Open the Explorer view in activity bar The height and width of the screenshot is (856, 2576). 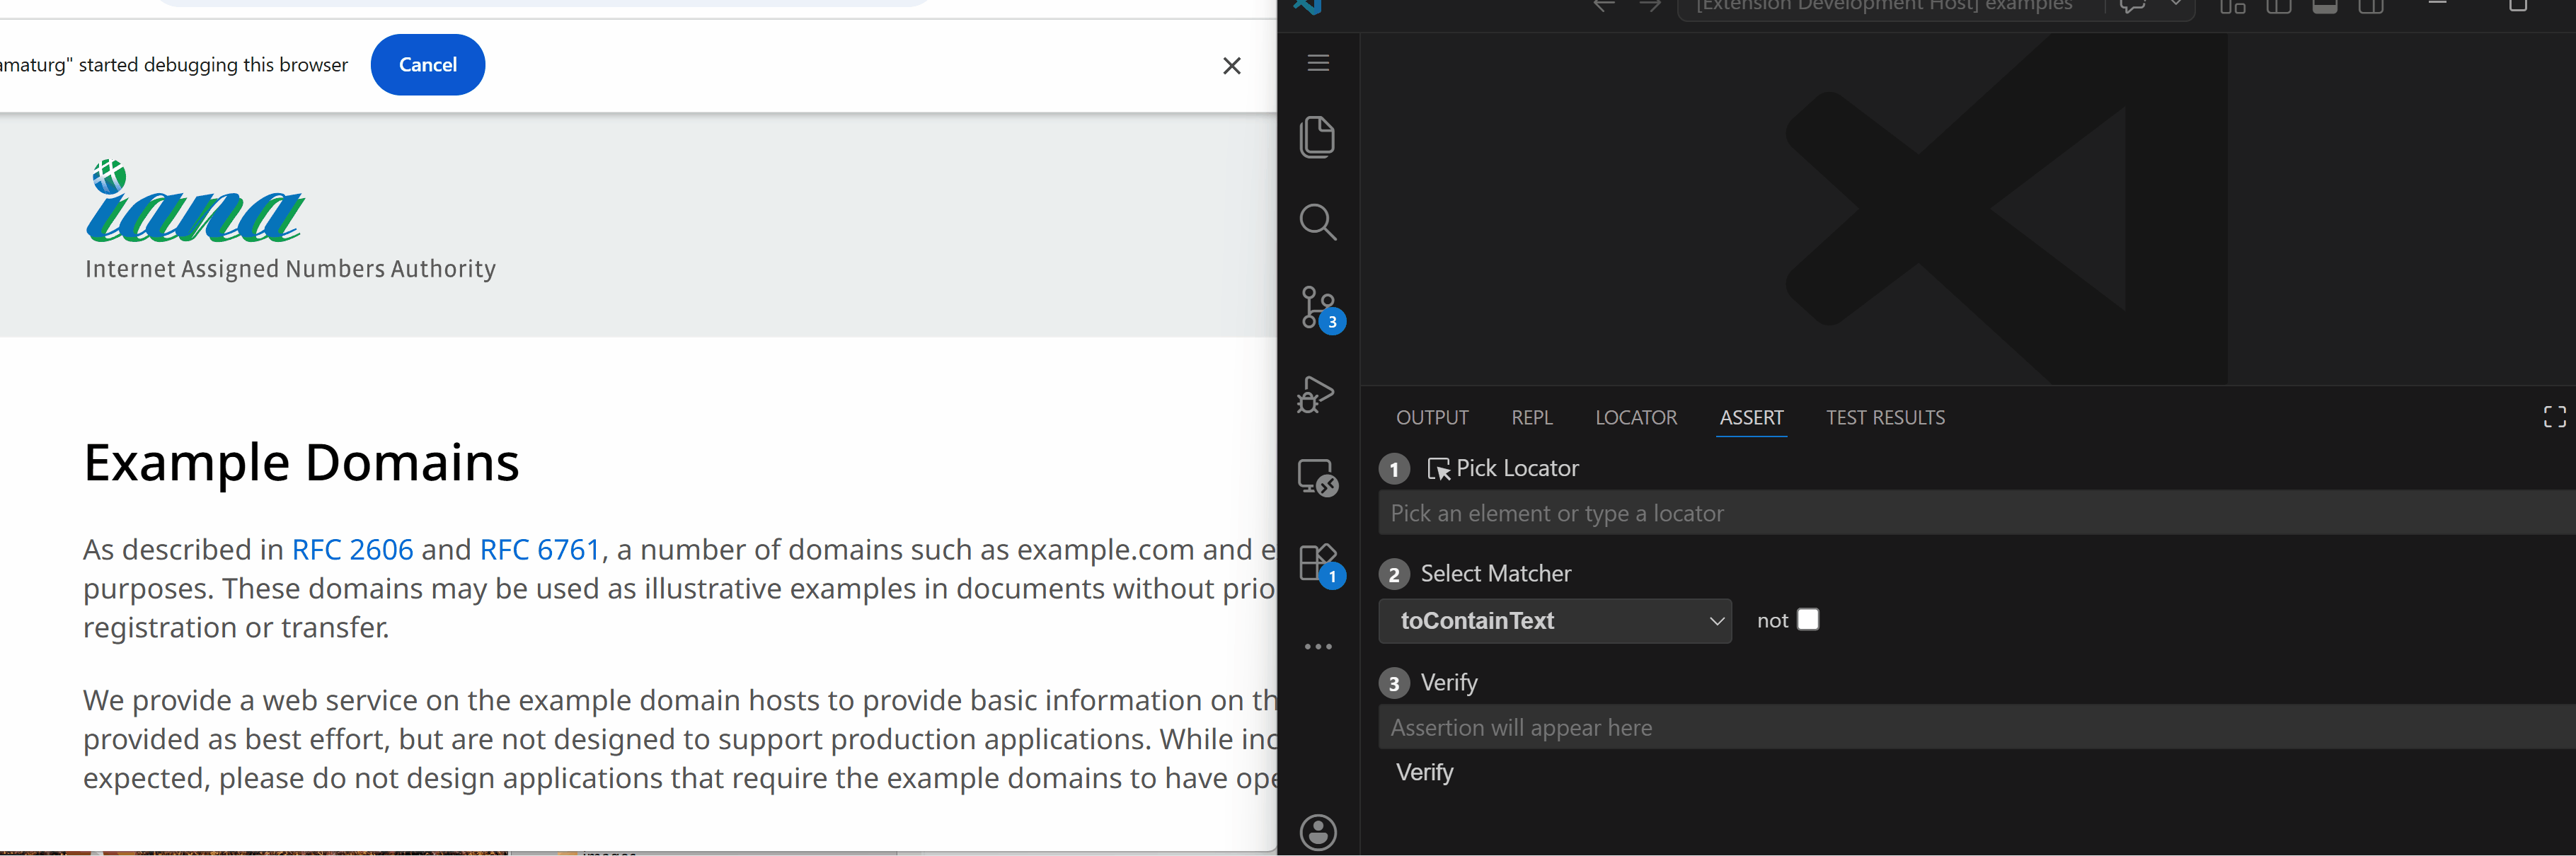1317,137
